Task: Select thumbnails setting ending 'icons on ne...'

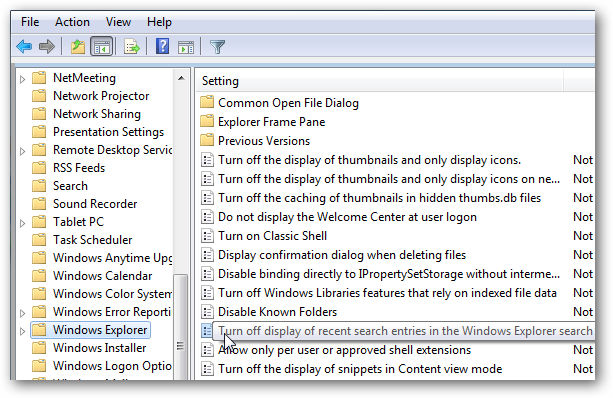Action: 389,179
